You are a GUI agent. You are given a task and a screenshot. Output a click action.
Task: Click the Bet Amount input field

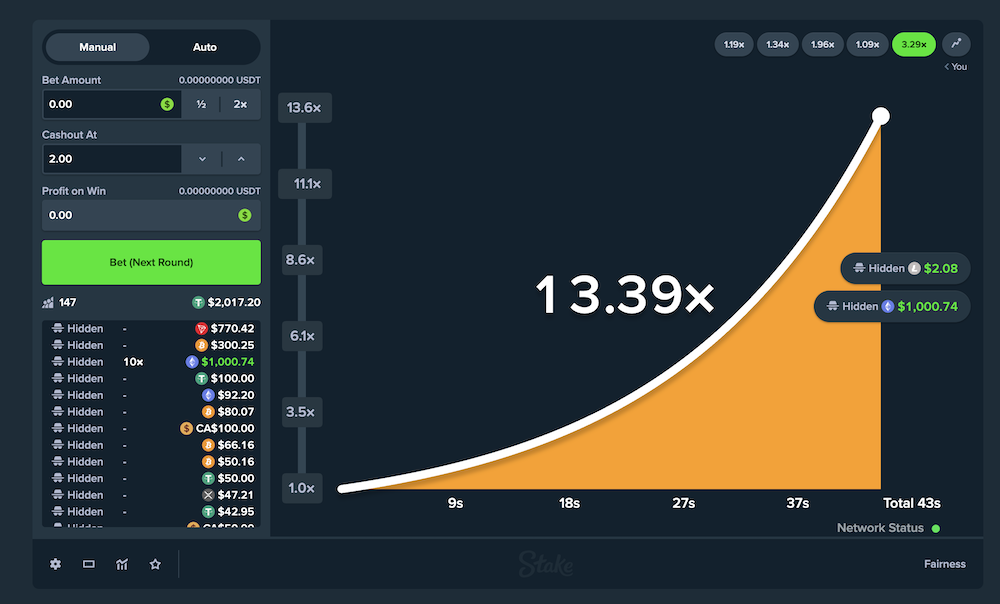click(x=100, y=104)
